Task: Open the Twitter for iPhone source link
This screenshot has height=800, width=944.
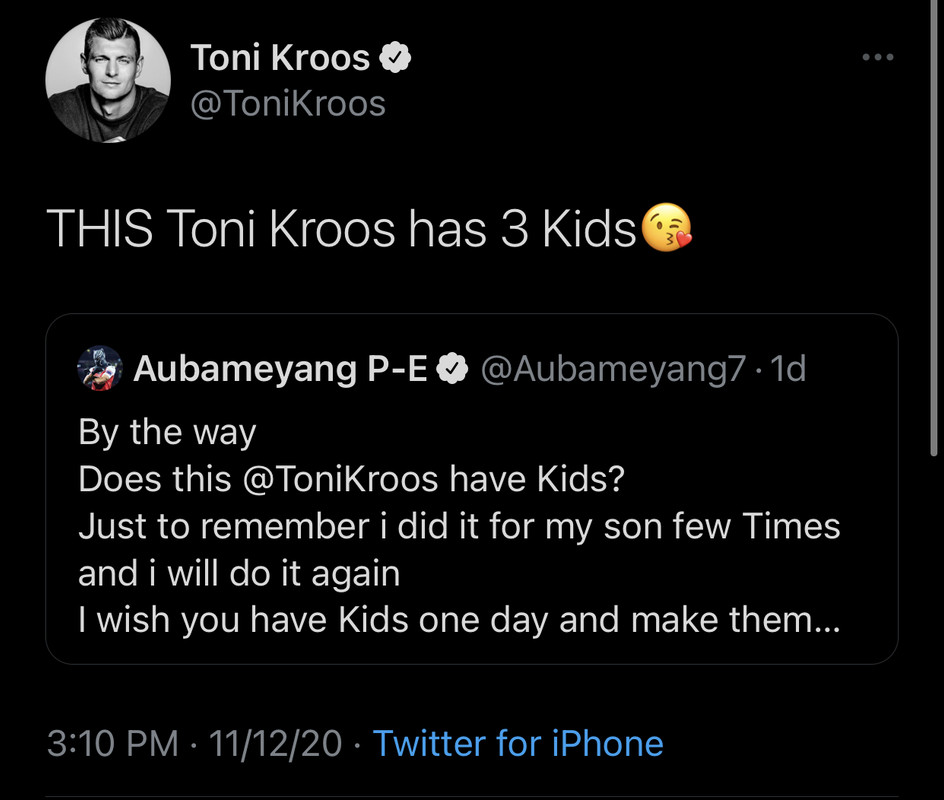Action: point(517,744)
